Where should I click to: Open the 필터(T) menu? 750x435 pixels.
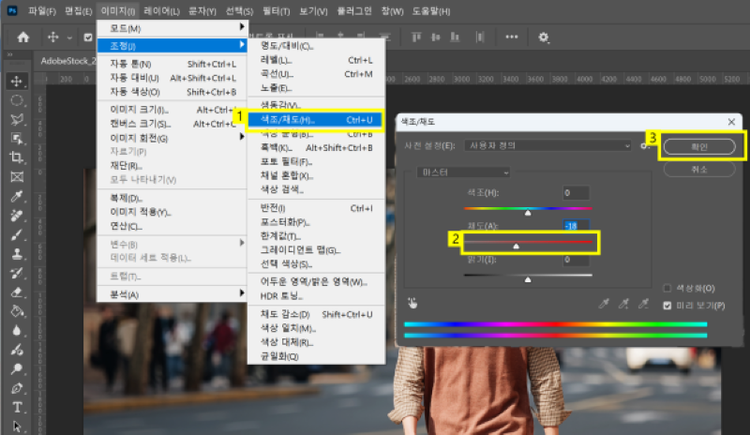click(276, 11)
